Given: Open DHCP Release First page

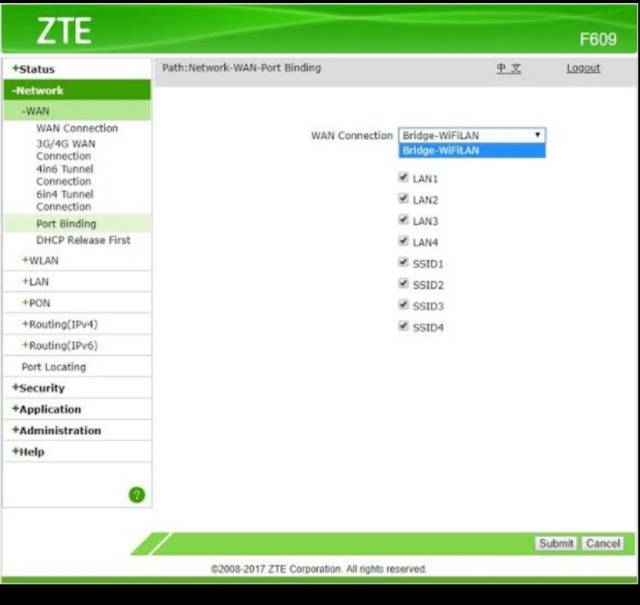Looking at the screenshot, I should 83,240.
